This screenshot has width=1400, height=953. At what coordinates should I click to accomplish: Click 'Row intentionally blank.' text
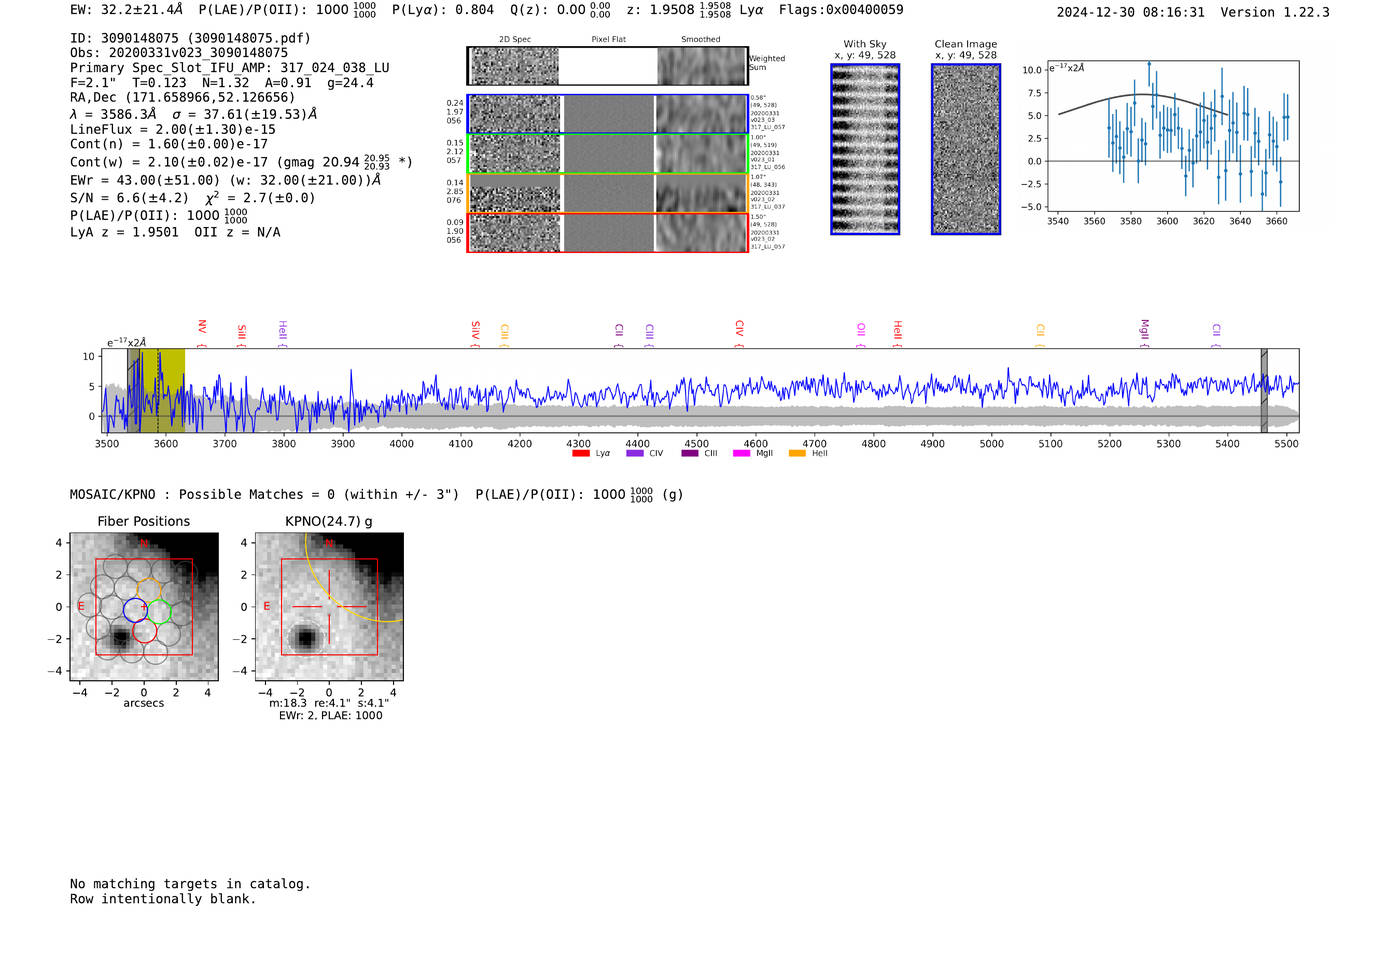point(163,899)
